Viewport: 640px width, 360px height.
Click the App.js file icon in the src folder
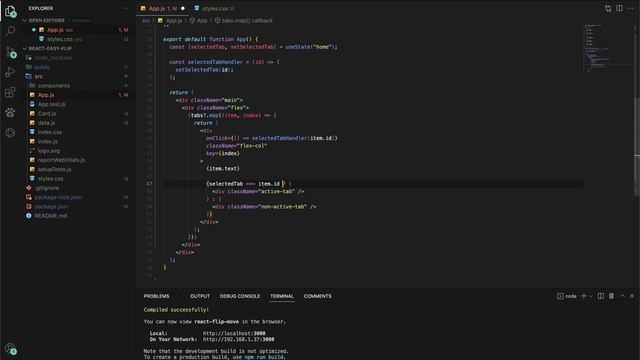[x=32, y=95]
